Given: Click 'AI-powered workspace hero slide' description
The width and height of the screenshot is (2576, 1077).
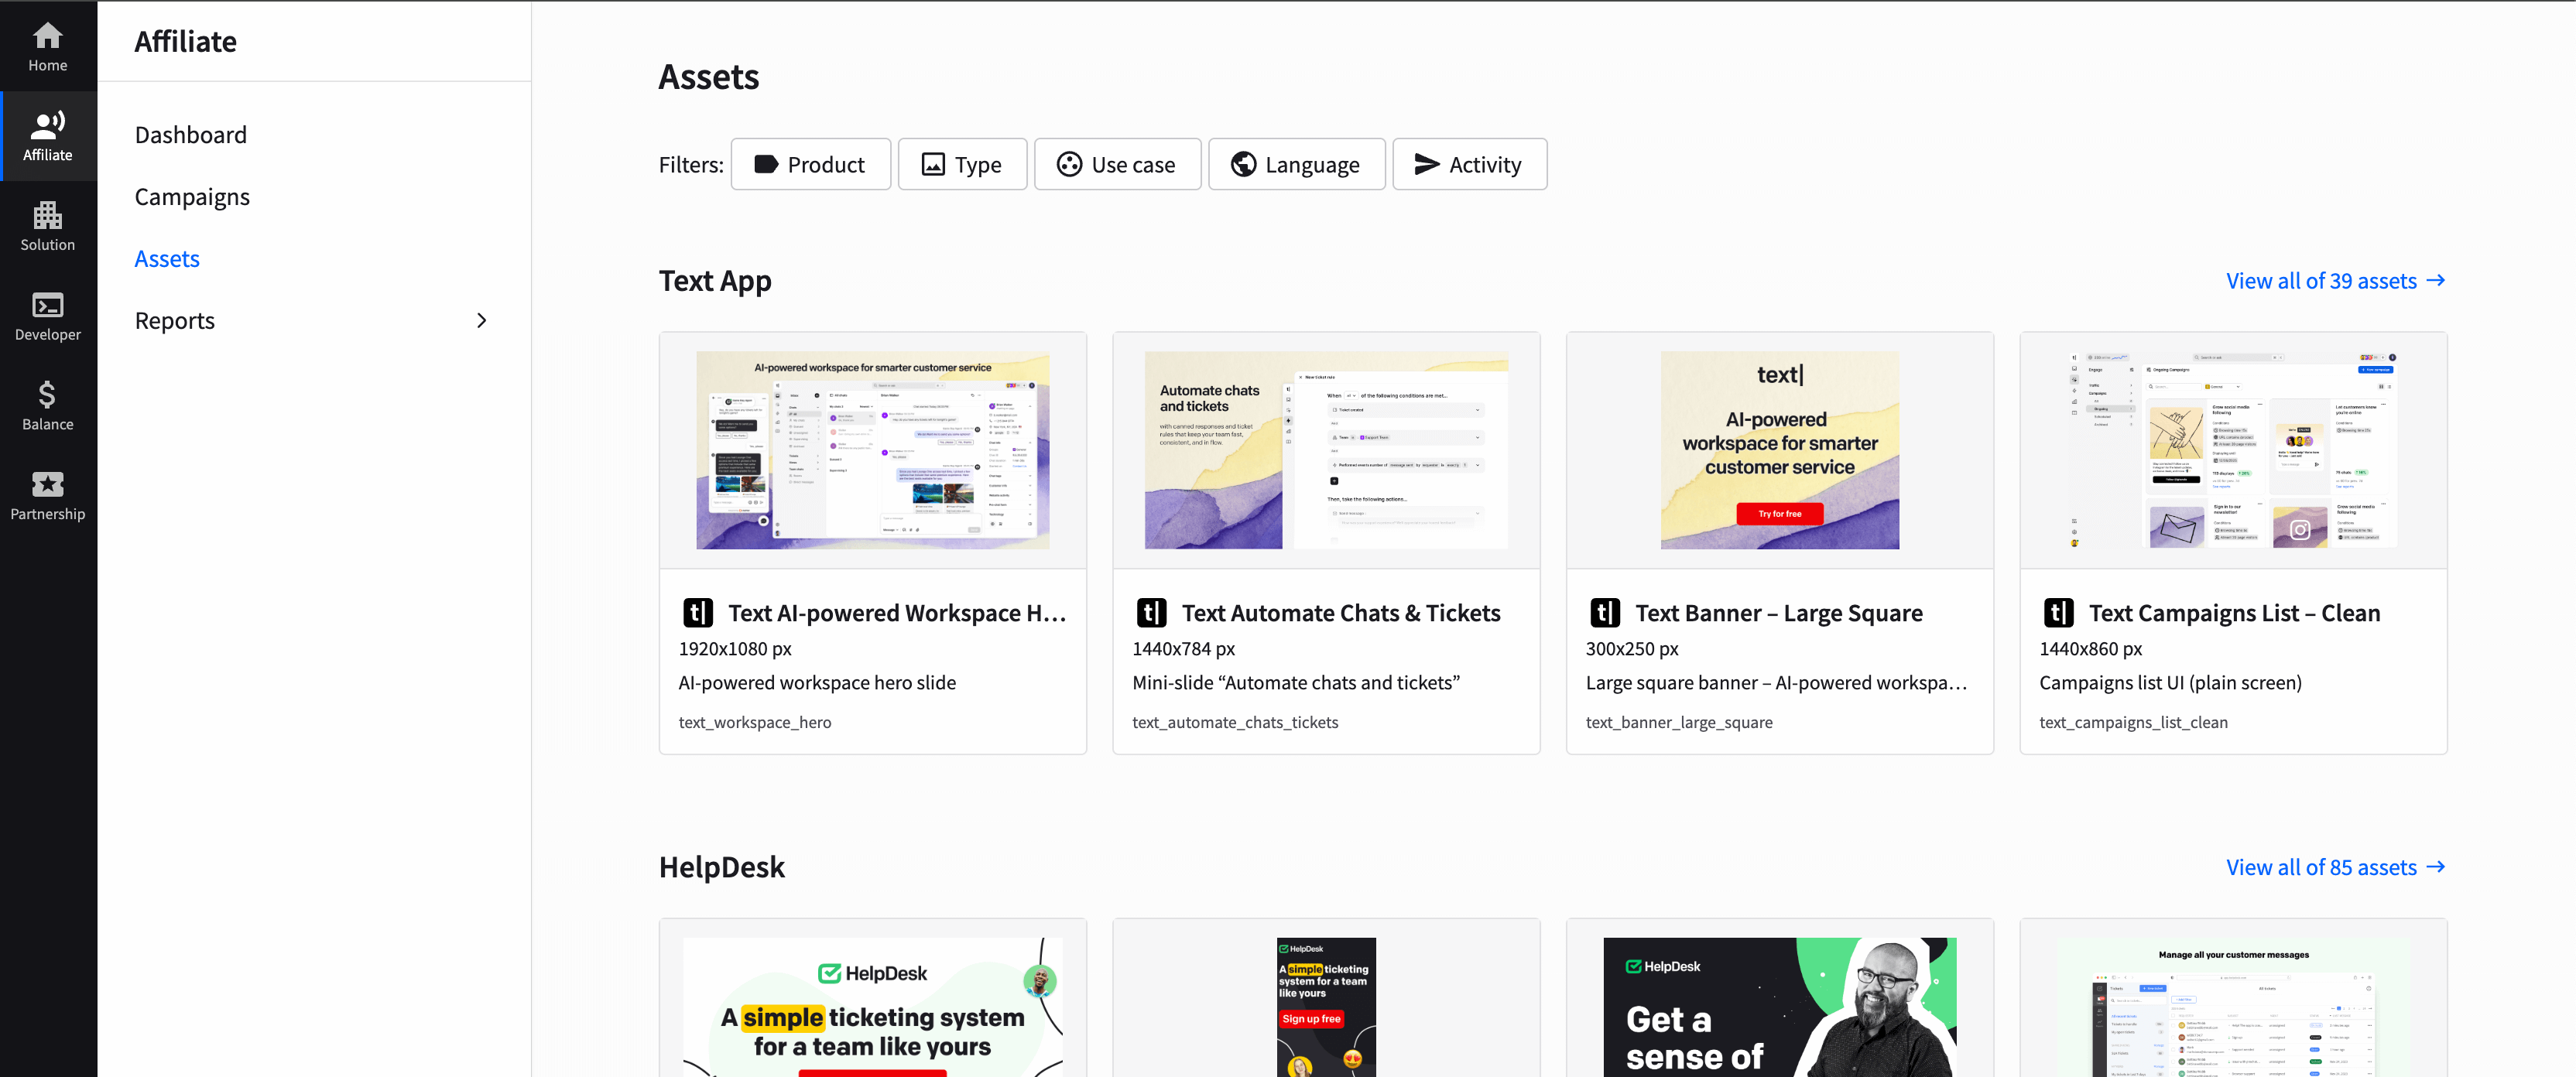Looking at the screenshot, I should coord(817,682).
